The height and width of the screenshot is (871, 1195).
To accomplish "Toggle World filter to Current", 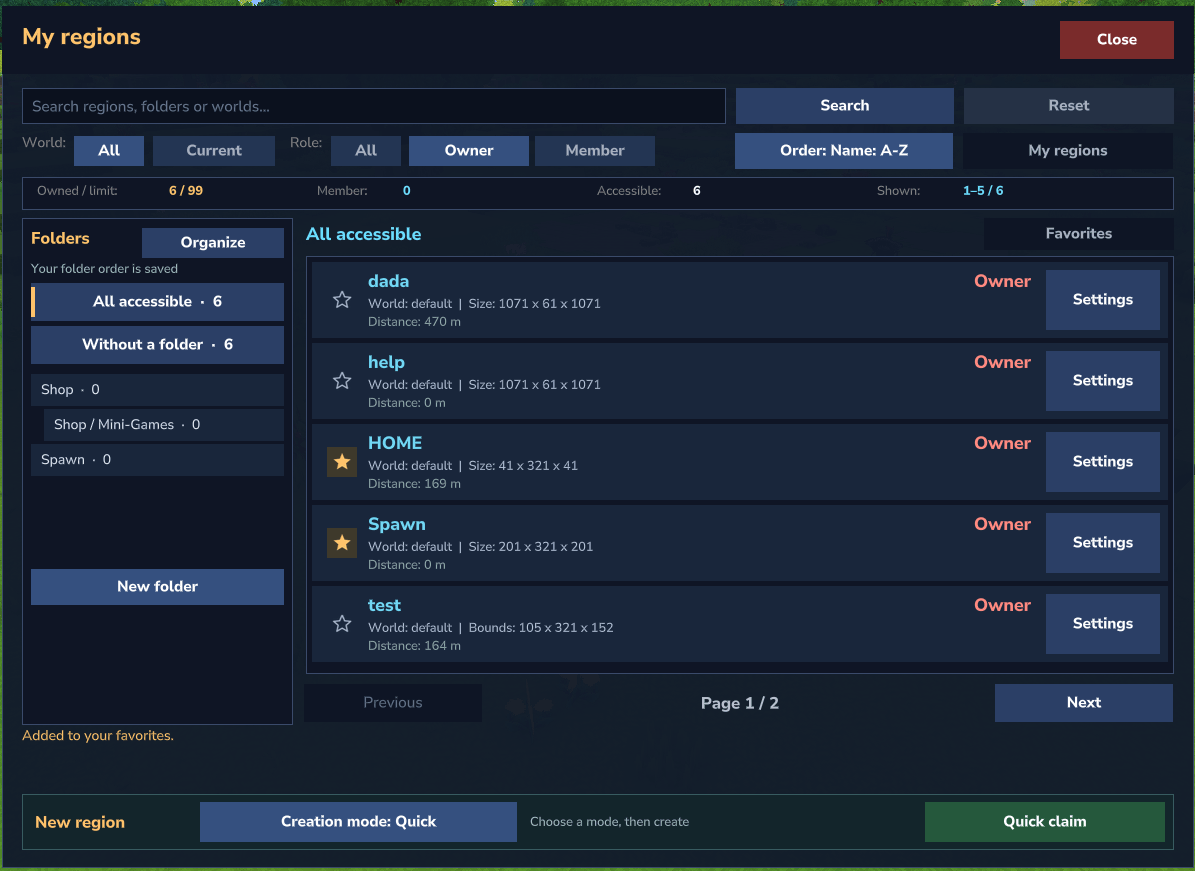I will pos(214,151).
